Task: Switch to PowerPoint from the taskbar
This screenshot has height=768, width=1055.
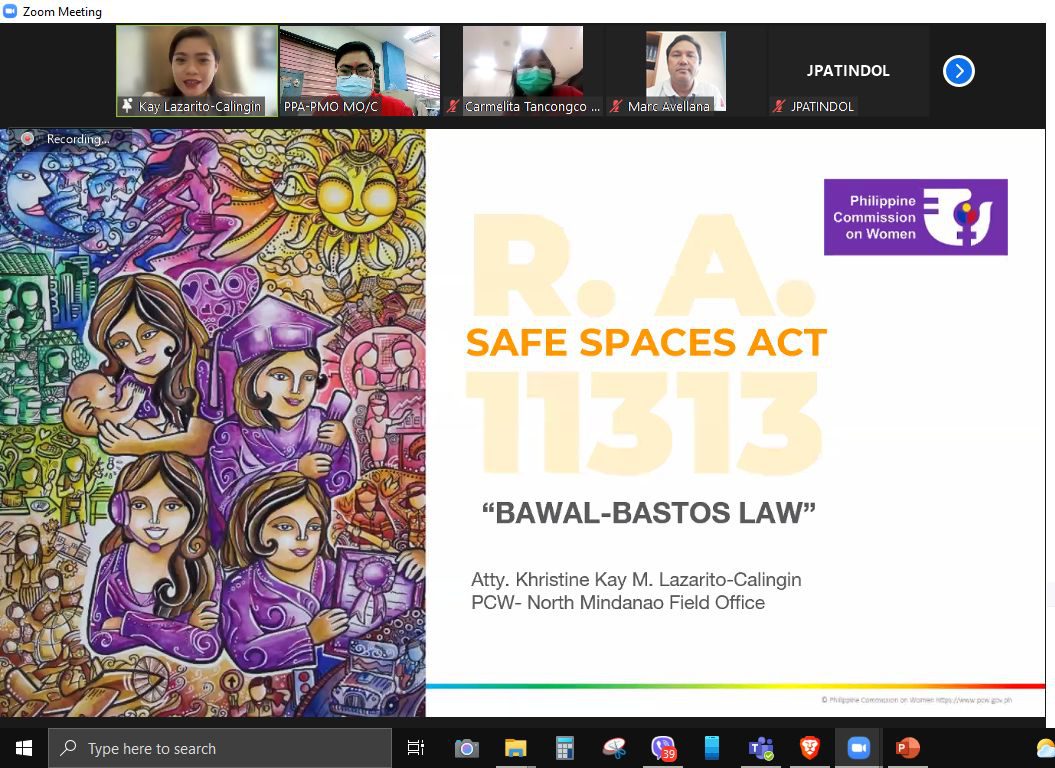Action: (908, 748)
